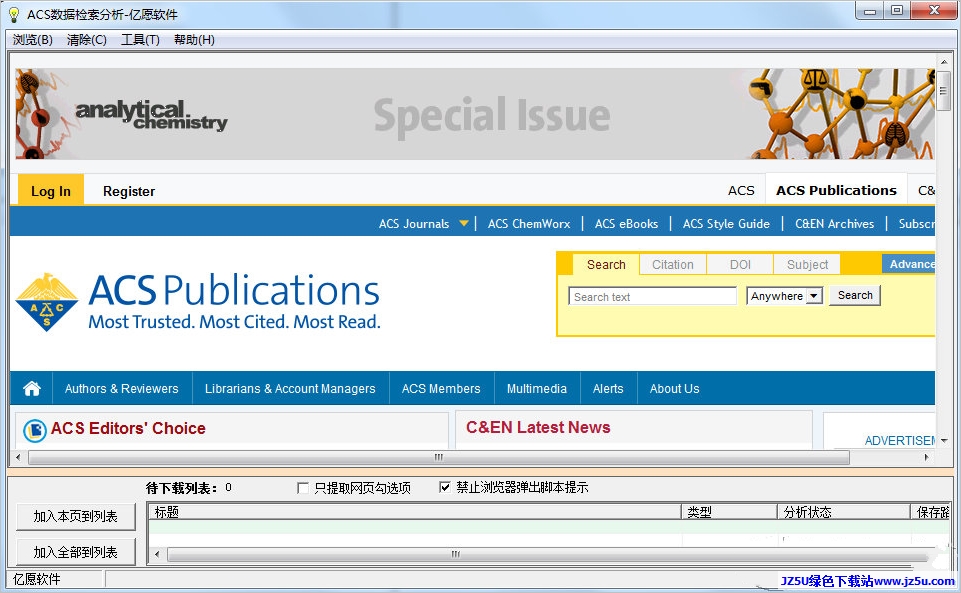Click 加入本页到列表 button

click(75, 516)
